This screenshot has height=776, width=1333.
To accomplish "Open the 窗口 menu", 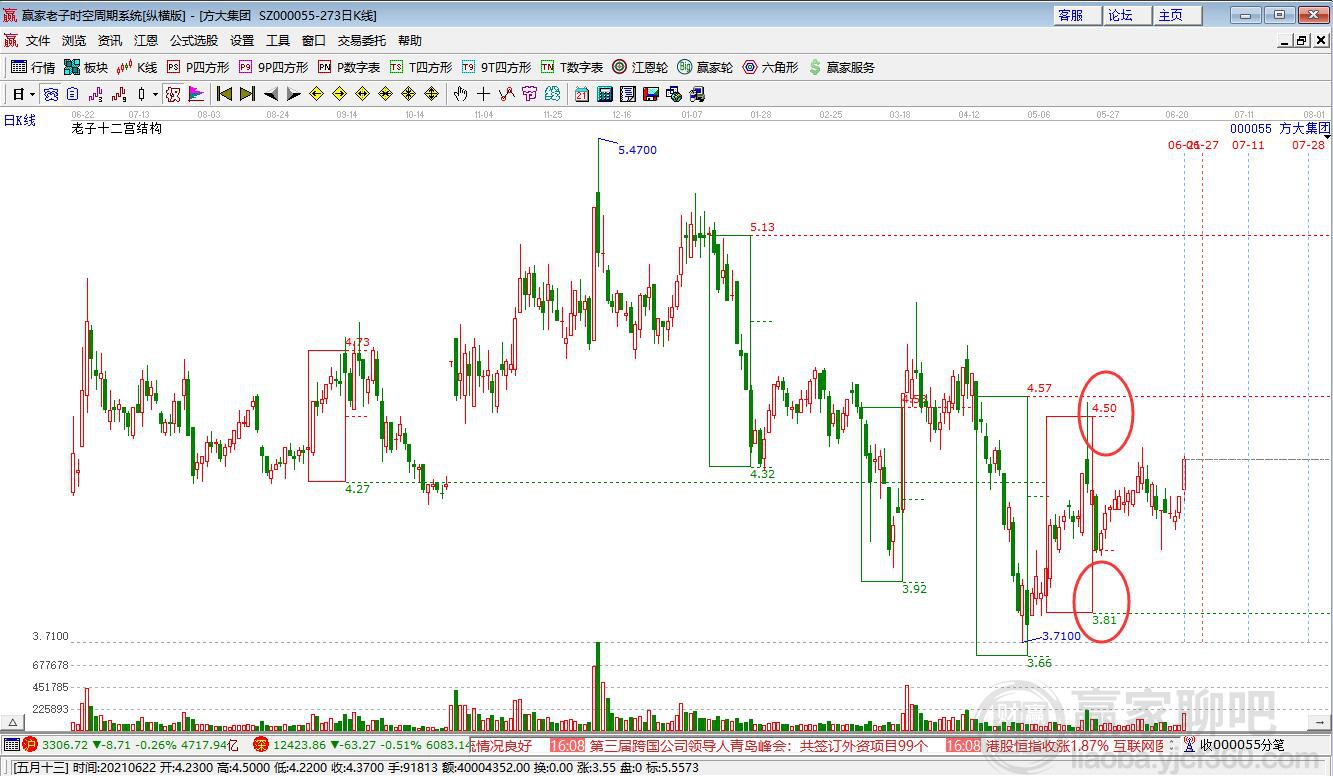I will tap(314, 41).
